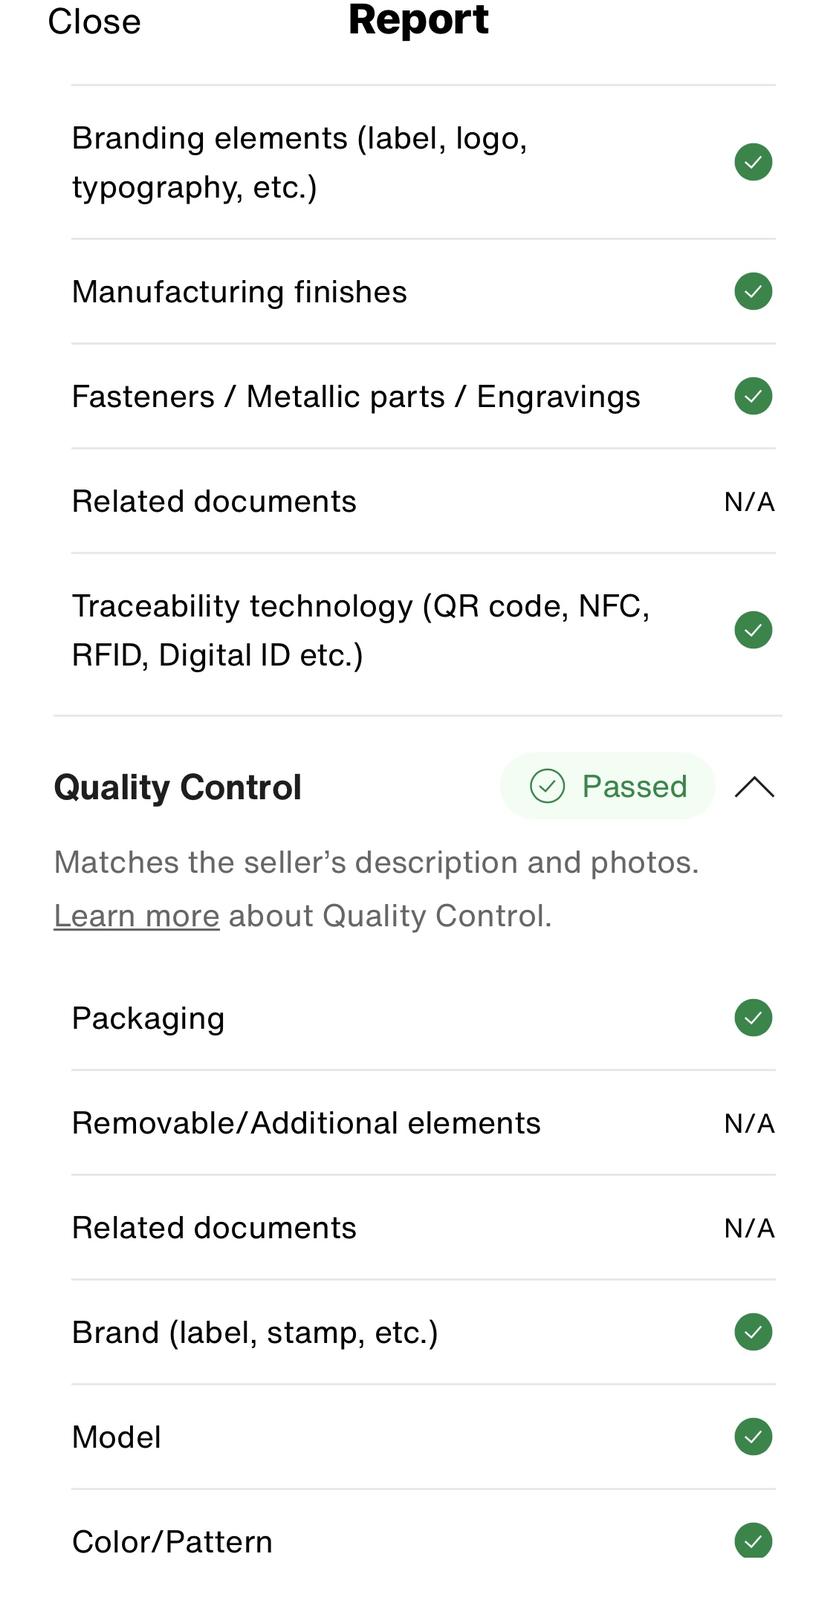Screen dimensions: 836x1600
Task: Click the Traceability technology check icon
Action: (x=753, y=630)
